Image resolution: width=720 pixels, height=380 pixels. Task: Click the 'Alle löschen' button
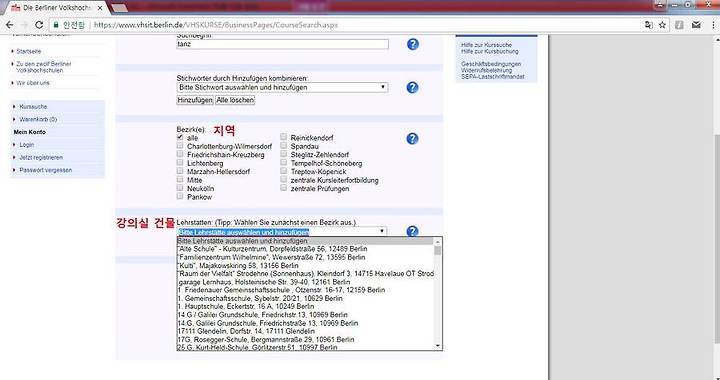tap(235, 100)
